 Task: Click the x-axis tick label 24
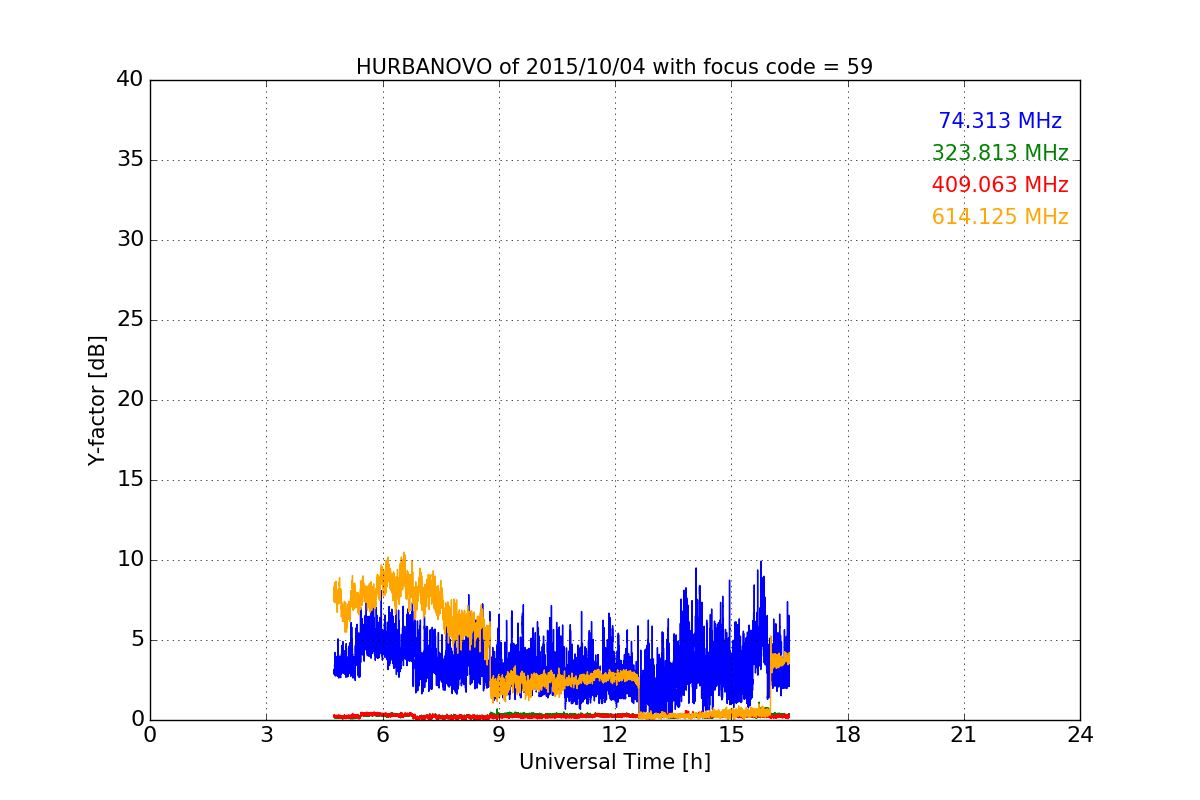(1080, 735)
